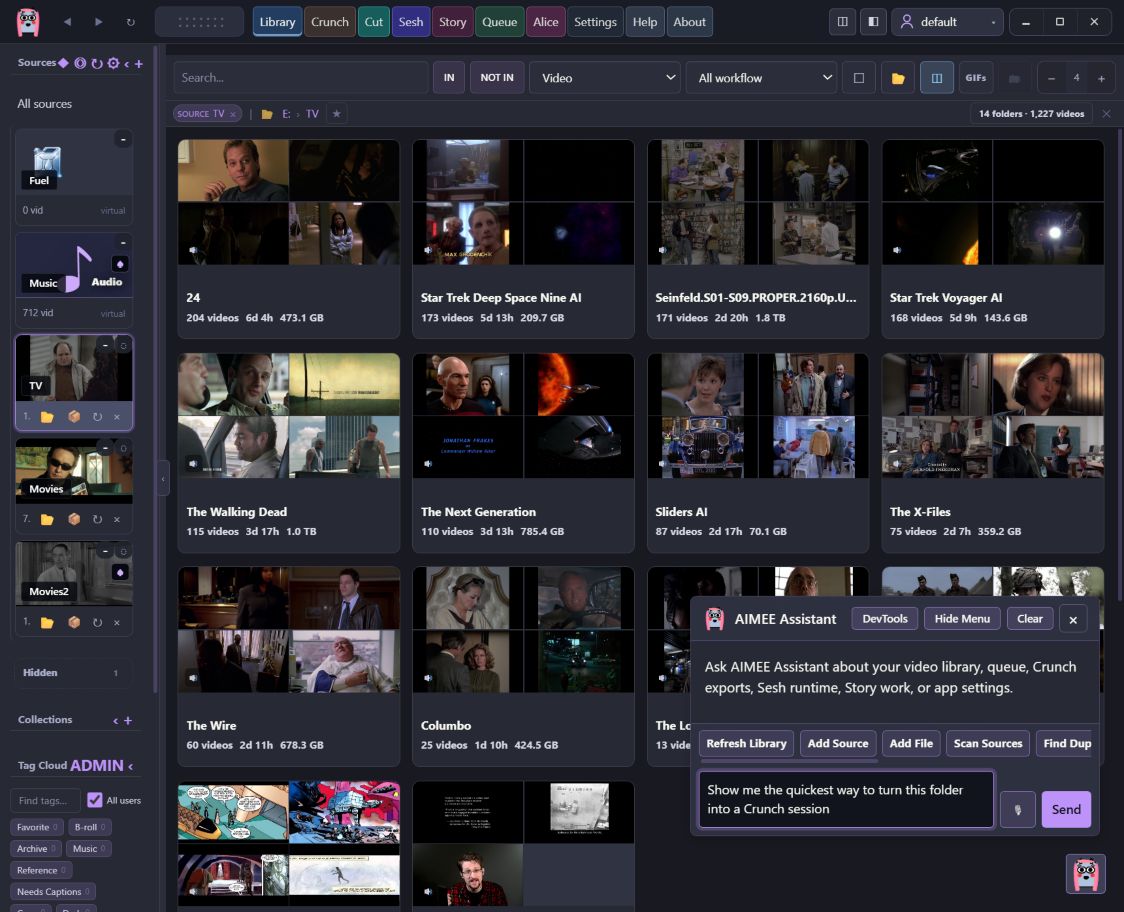The image size is (1124, 912).
Task: Click Send in AIMEE Assistant
Action: [1066, 809]
